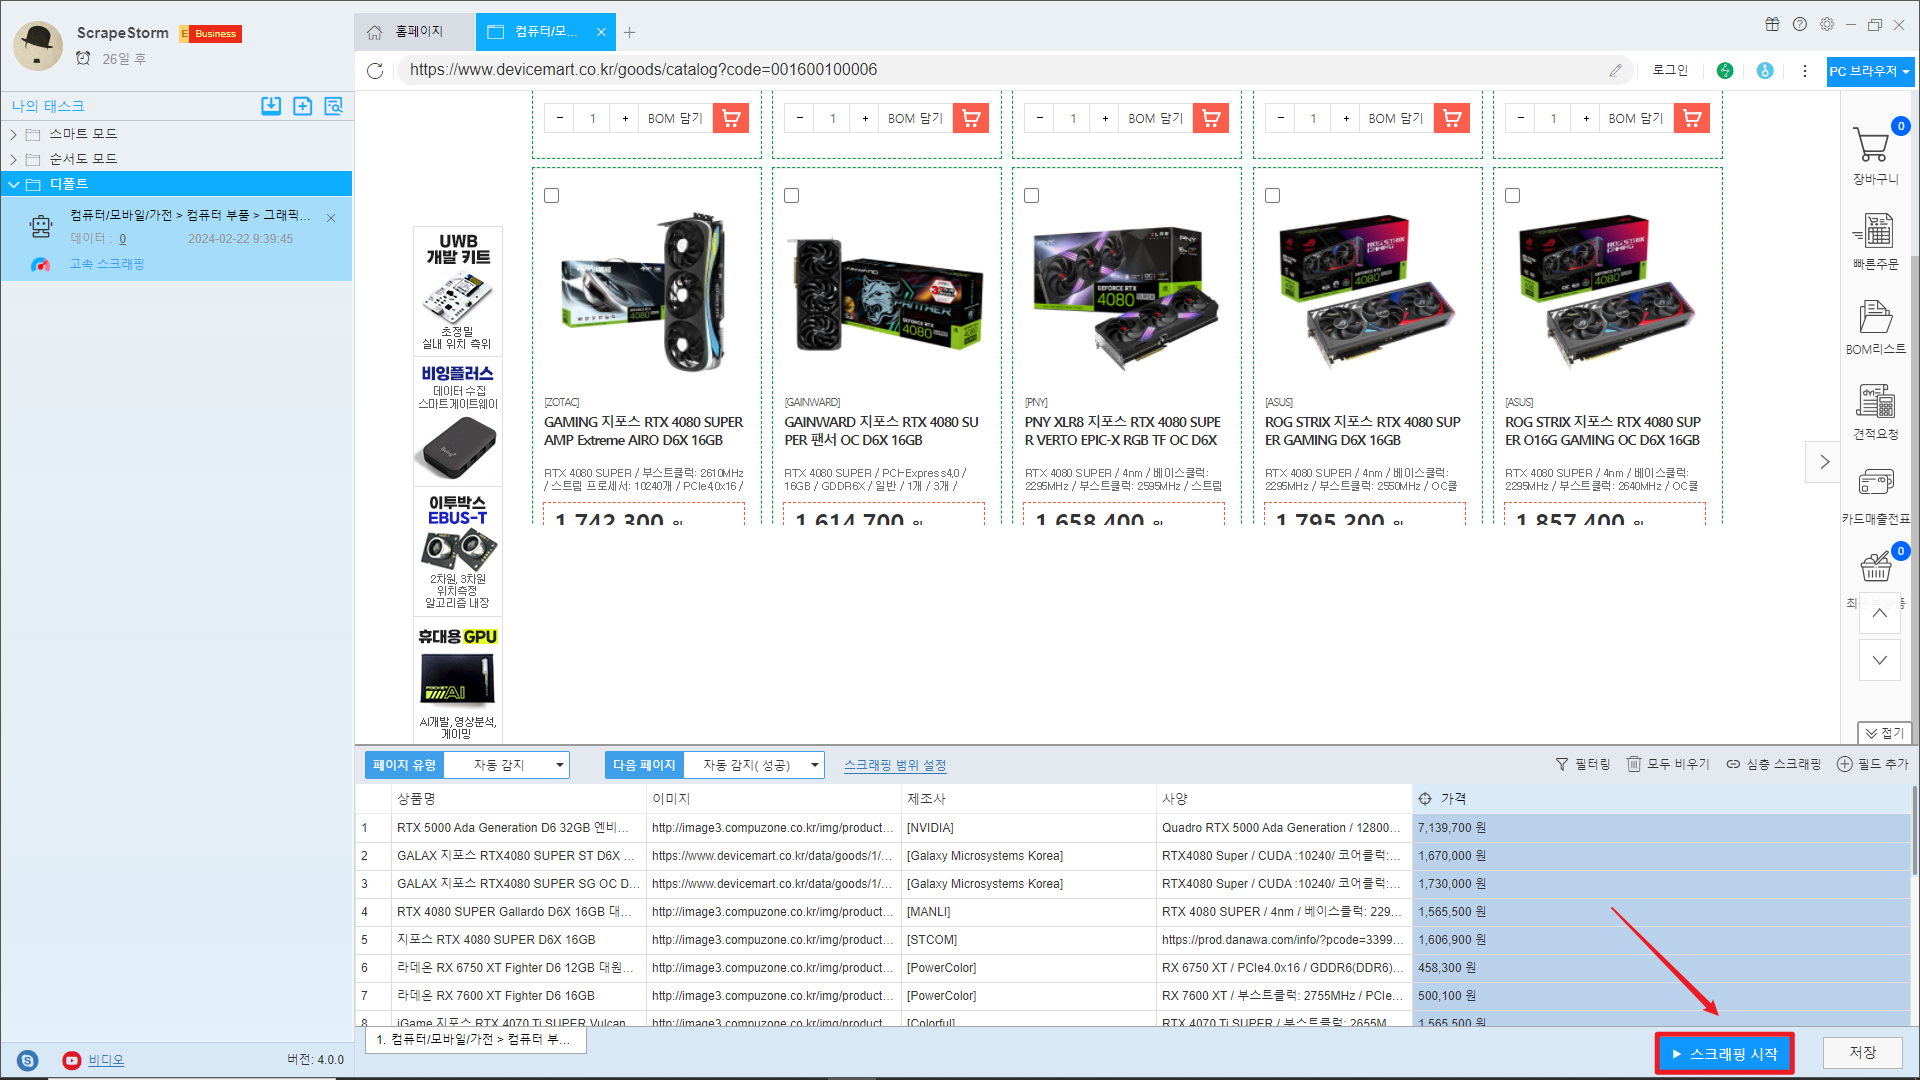
Task: Click the 로그인 login button
Action: (x=1670, y=70)
